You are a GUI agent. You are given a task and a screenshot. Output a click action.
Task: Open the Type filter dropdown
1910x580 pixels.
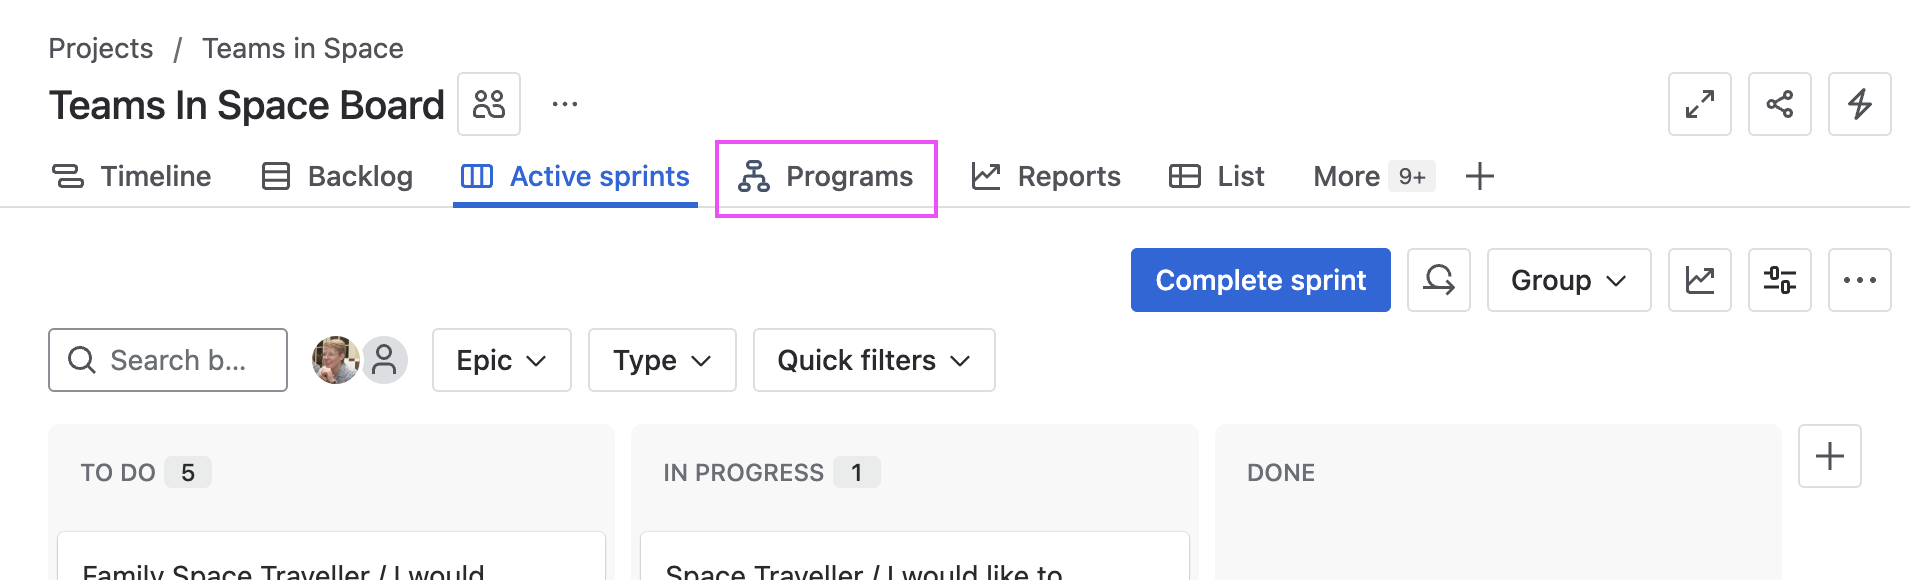pyautogui.click(x=662, y=360)
